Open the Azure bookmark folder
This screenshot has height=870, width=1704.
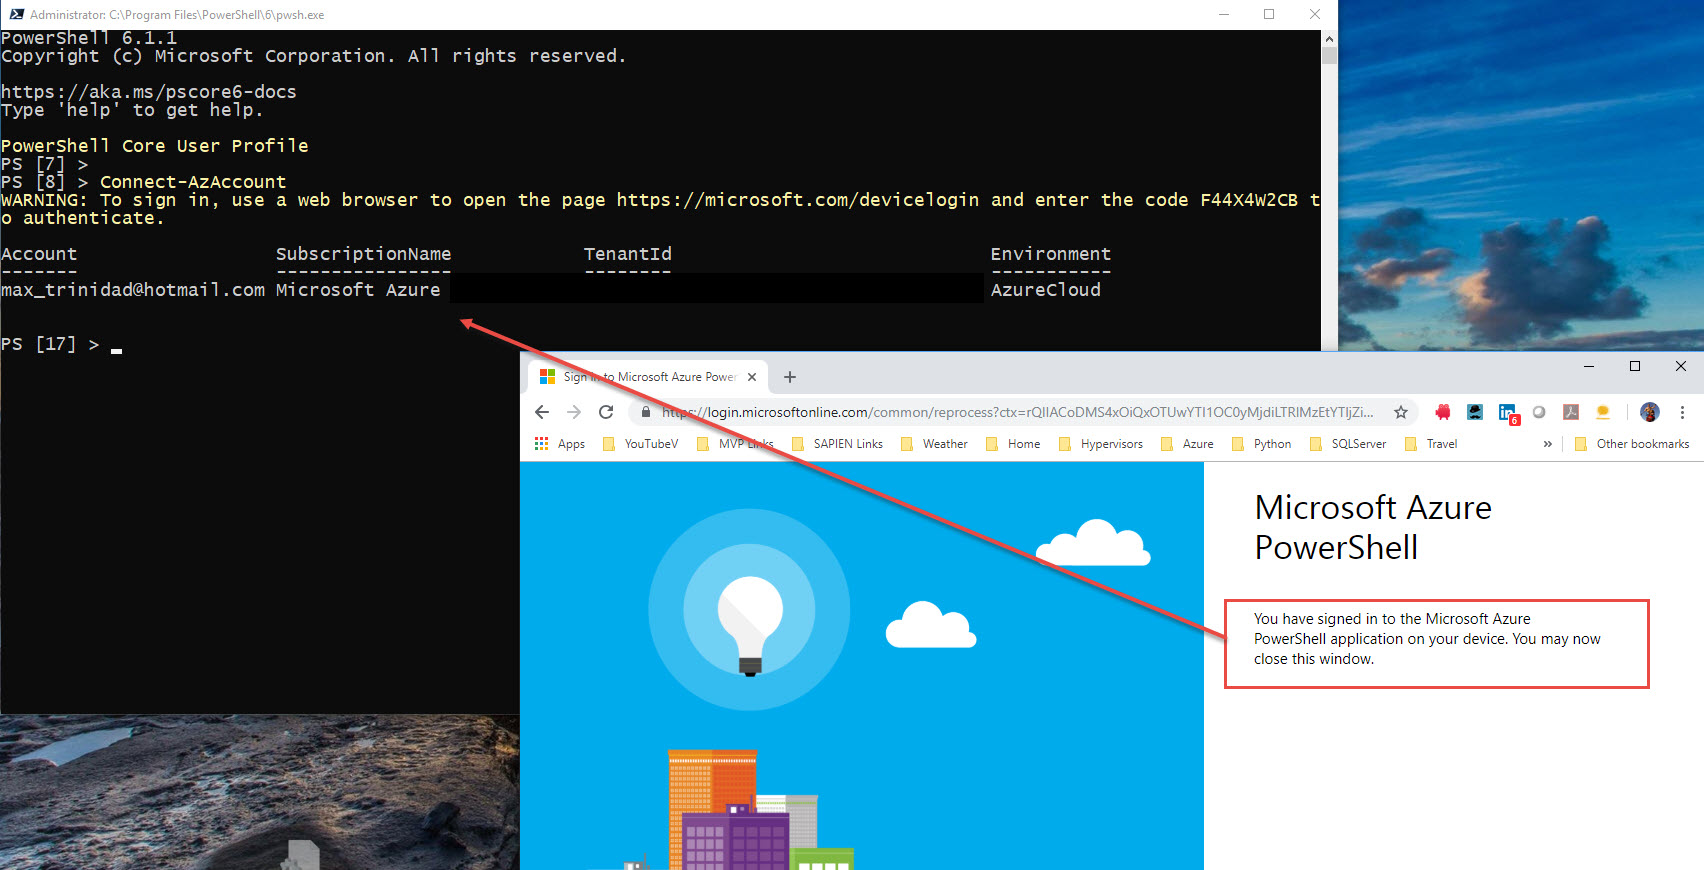pyautogui.click(x=1187, y=444)
